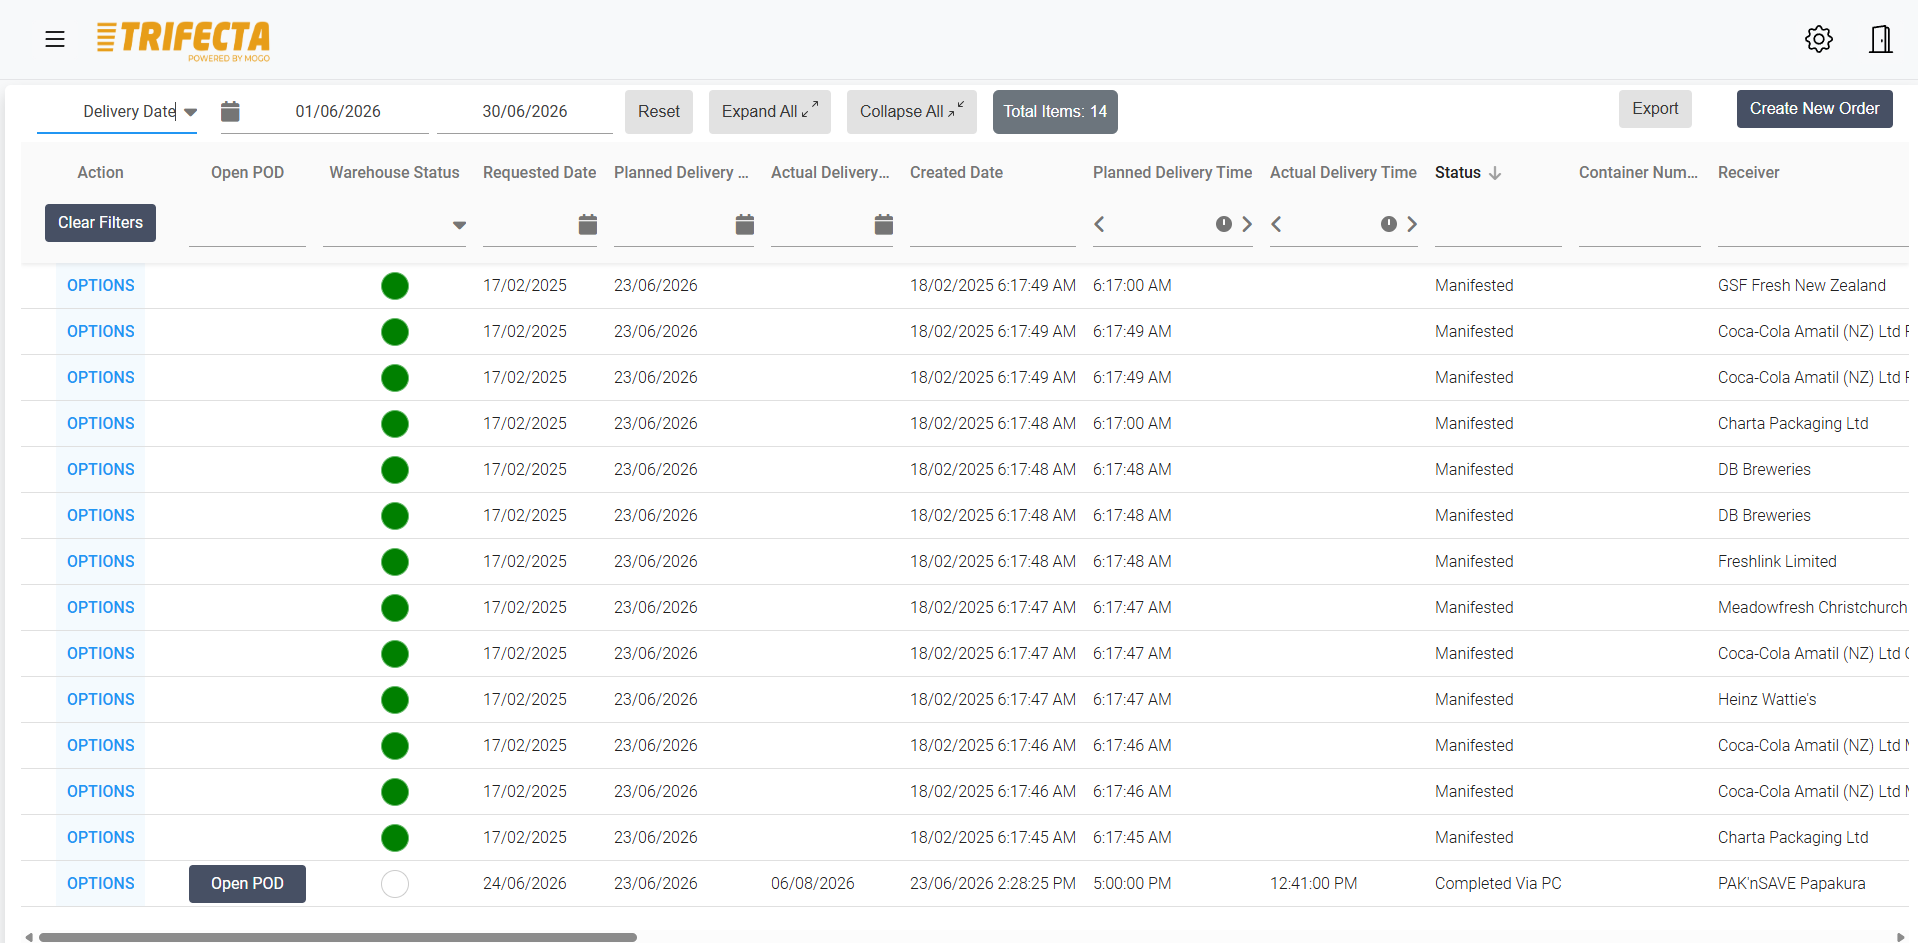Click the Reset button
The image size is (1918, 943).
(x=659, y=112)
